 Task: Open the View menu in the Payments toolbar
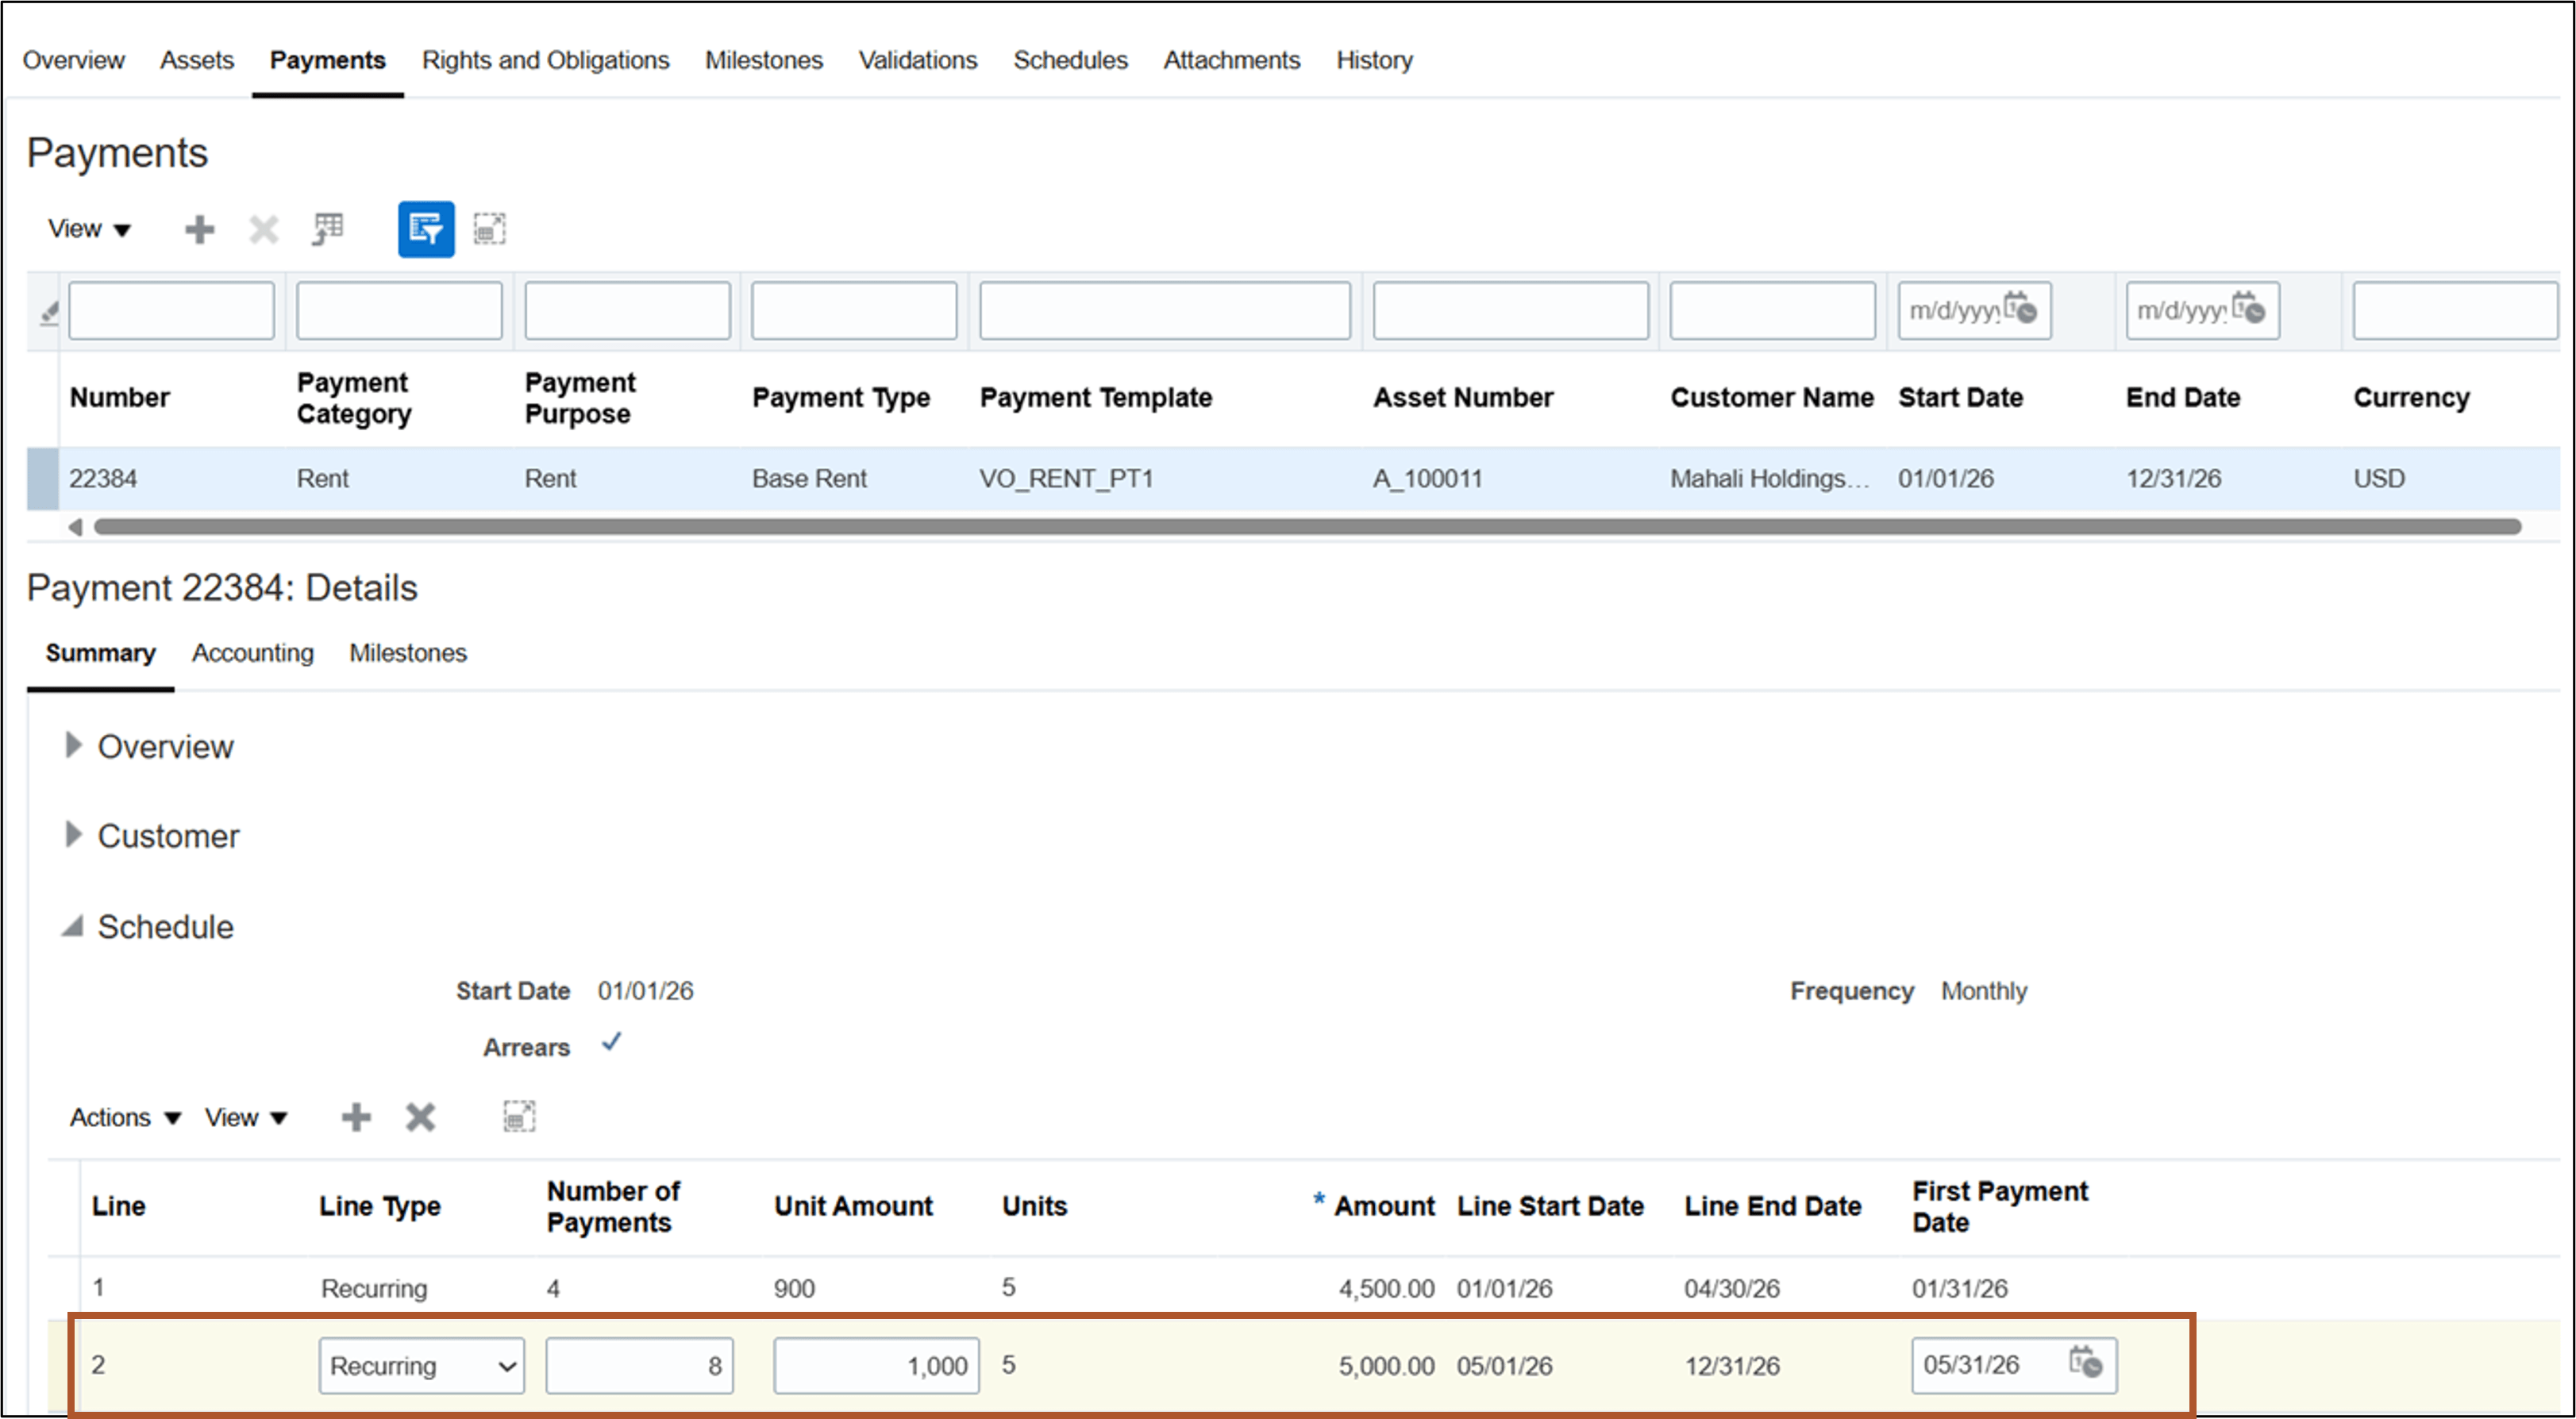(x=89, y=229)
